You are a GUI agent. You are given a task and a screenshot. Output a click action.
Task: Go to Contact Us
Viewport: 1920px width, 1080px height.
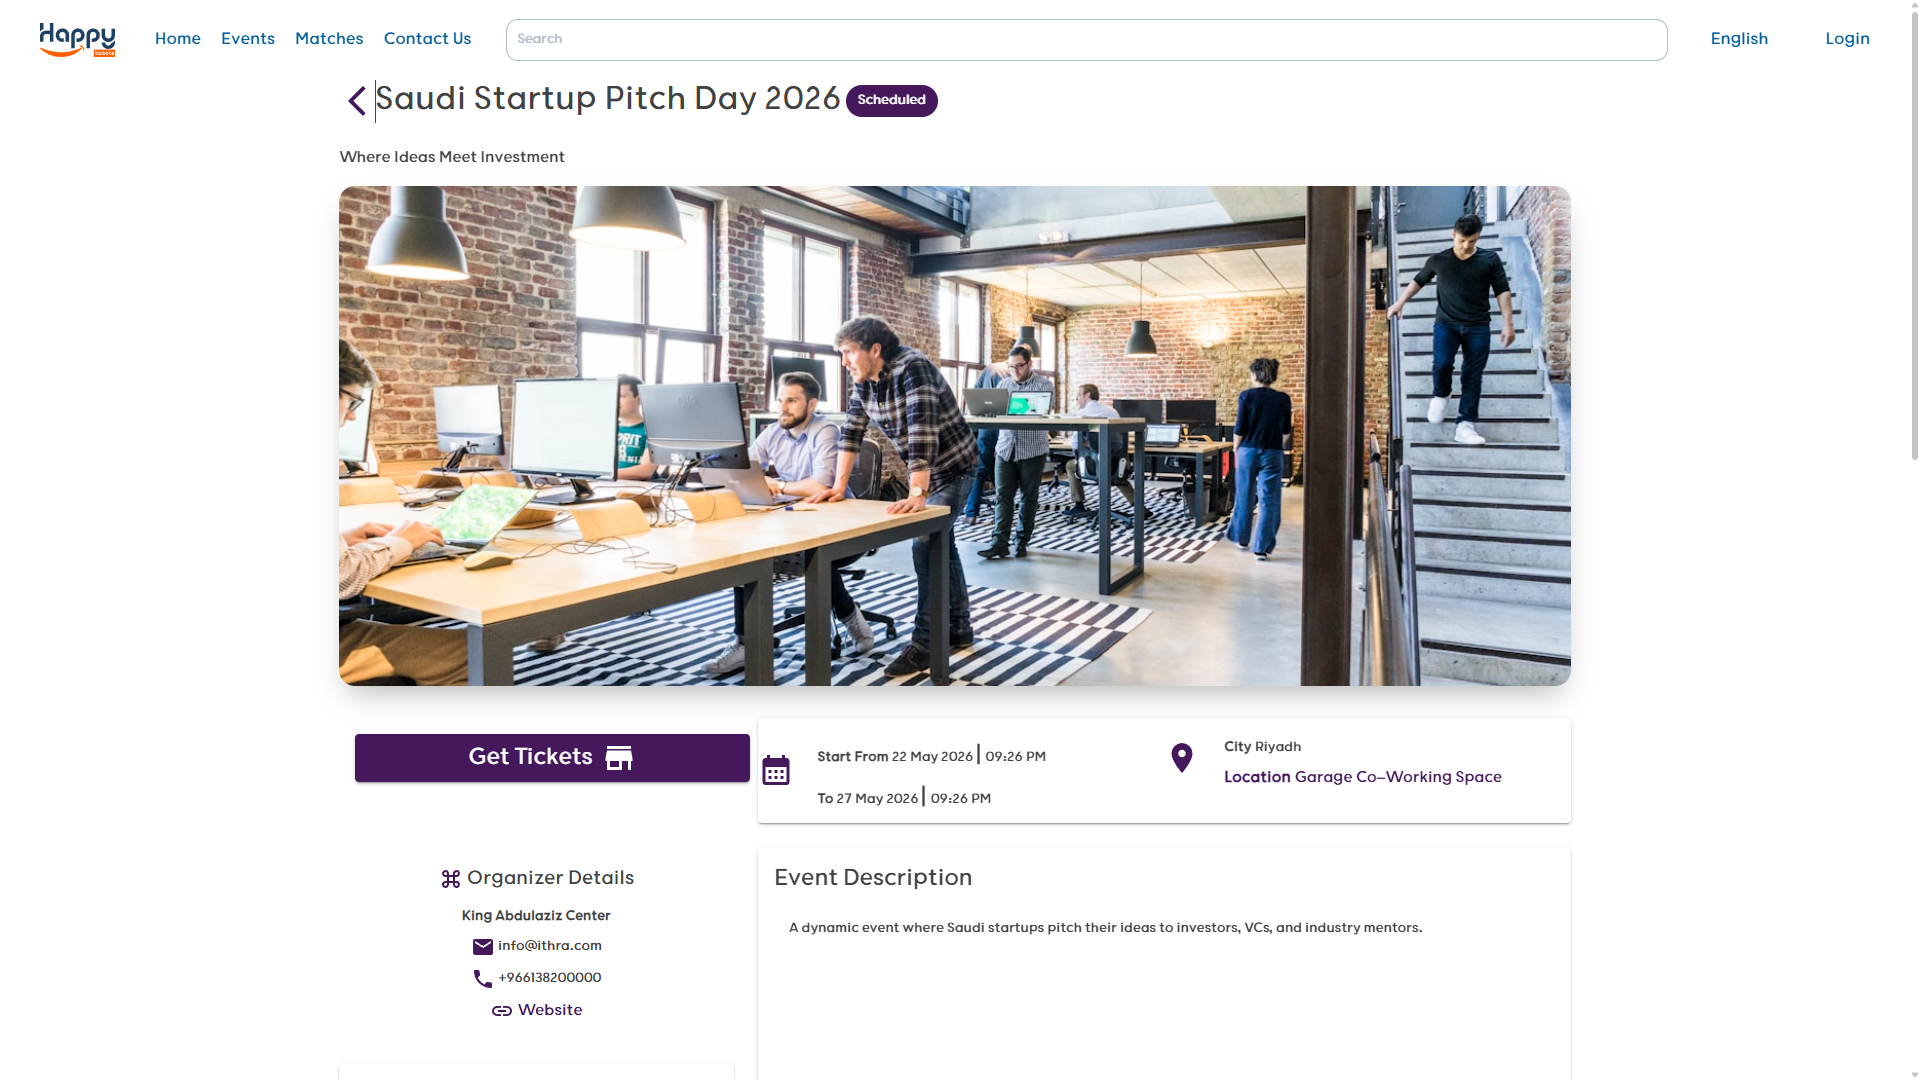click(x=427, y=39)
